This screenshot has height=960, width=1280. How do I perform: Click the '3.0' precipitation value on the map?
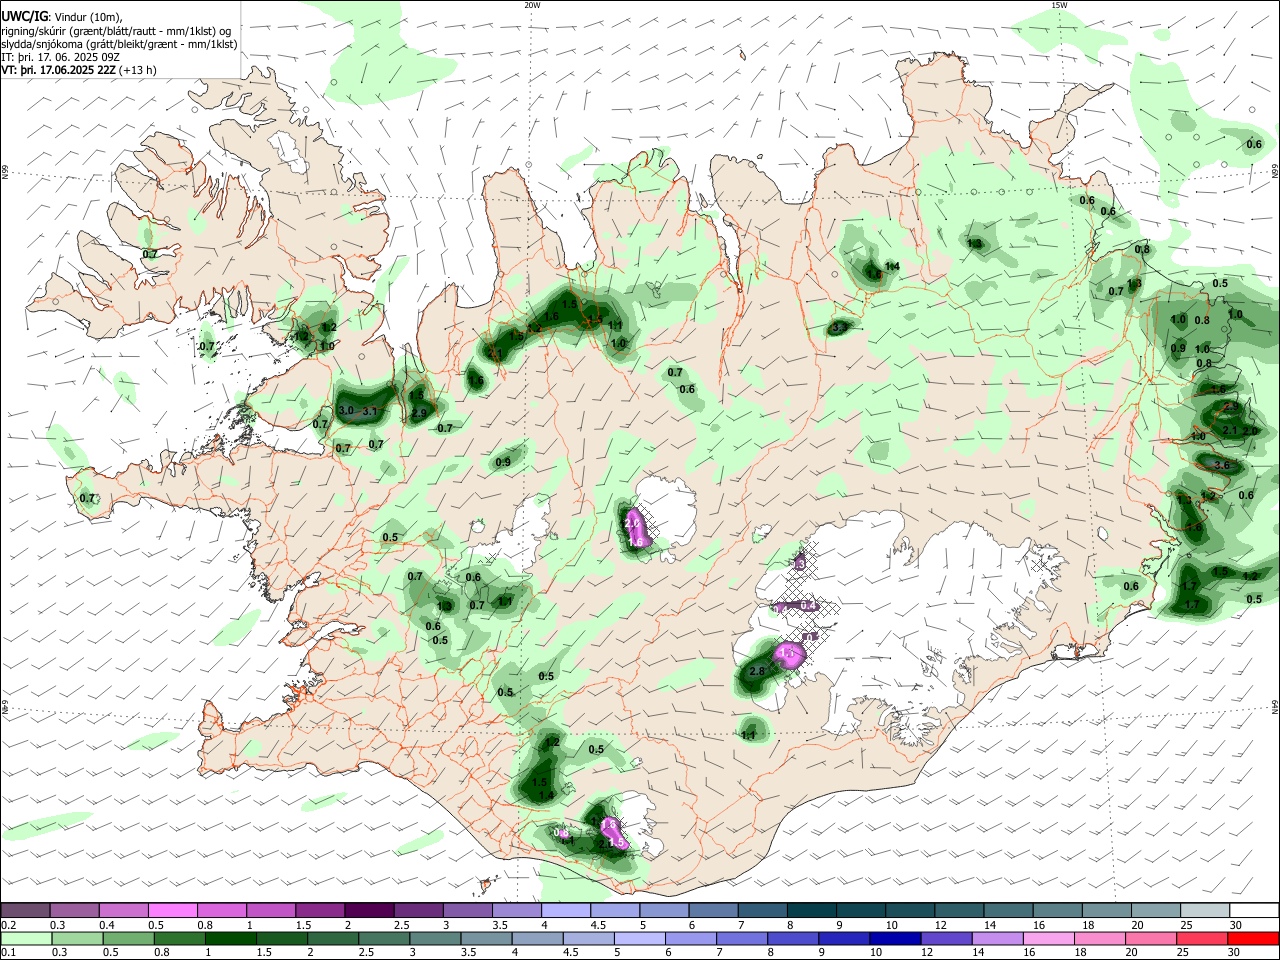point(347,411)
